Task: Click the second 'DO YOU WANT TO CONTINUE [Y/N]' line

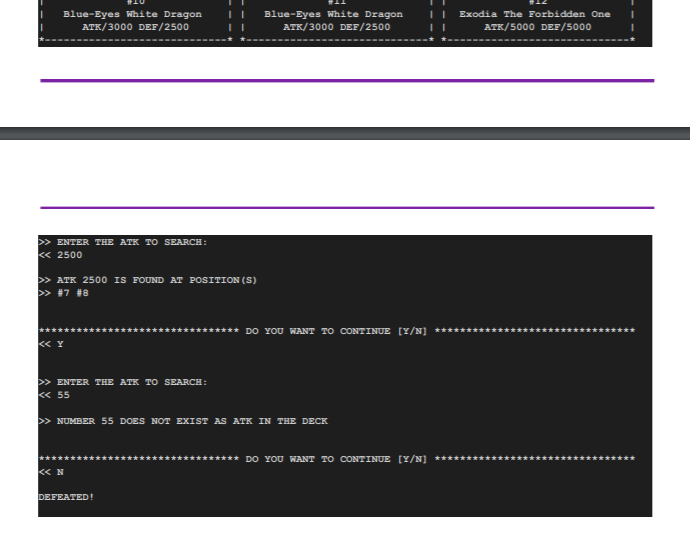Action: (x=337, y=459)
